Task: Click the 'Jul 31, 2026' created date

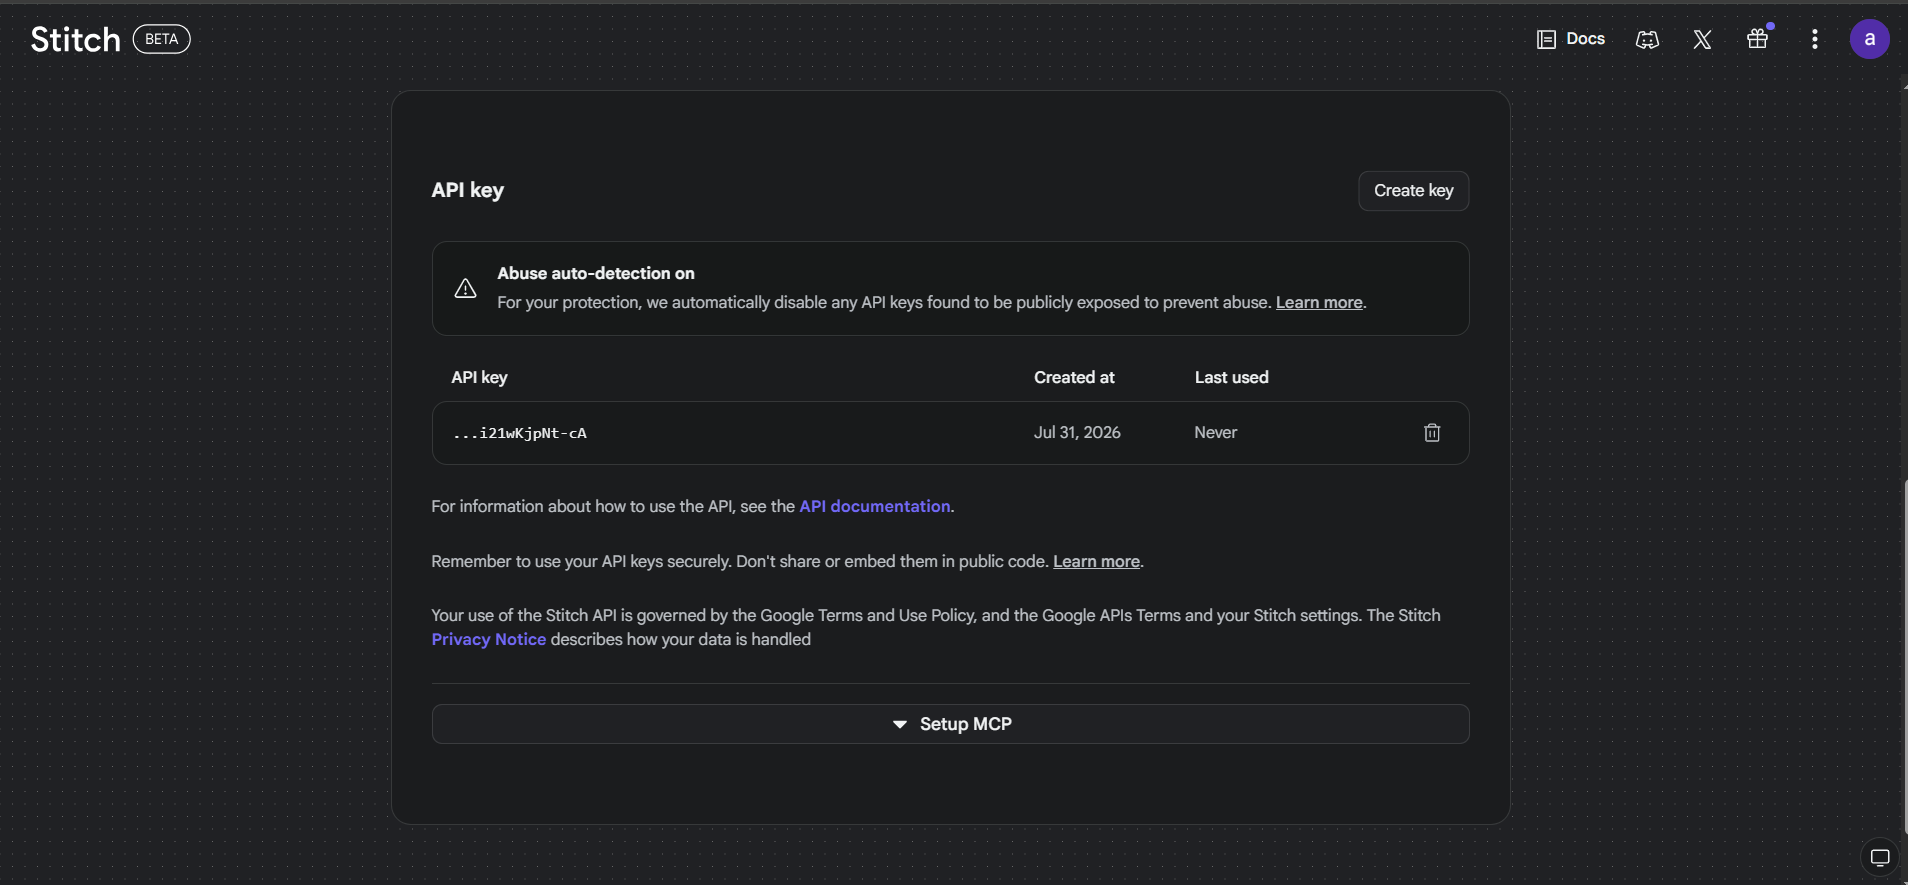Action: (x=1077, y=432)
